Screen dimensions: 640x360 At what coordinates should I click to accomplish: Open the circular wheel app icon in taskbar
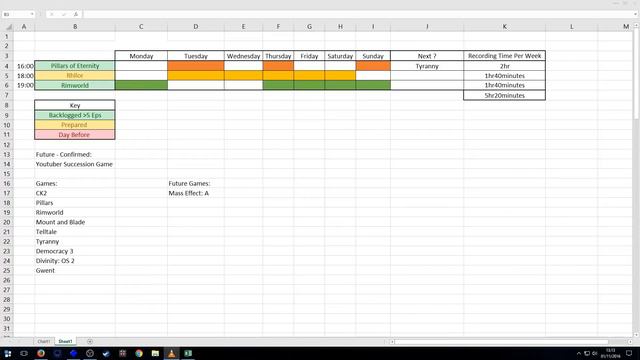pyautogui.click(x=90, y=353)
